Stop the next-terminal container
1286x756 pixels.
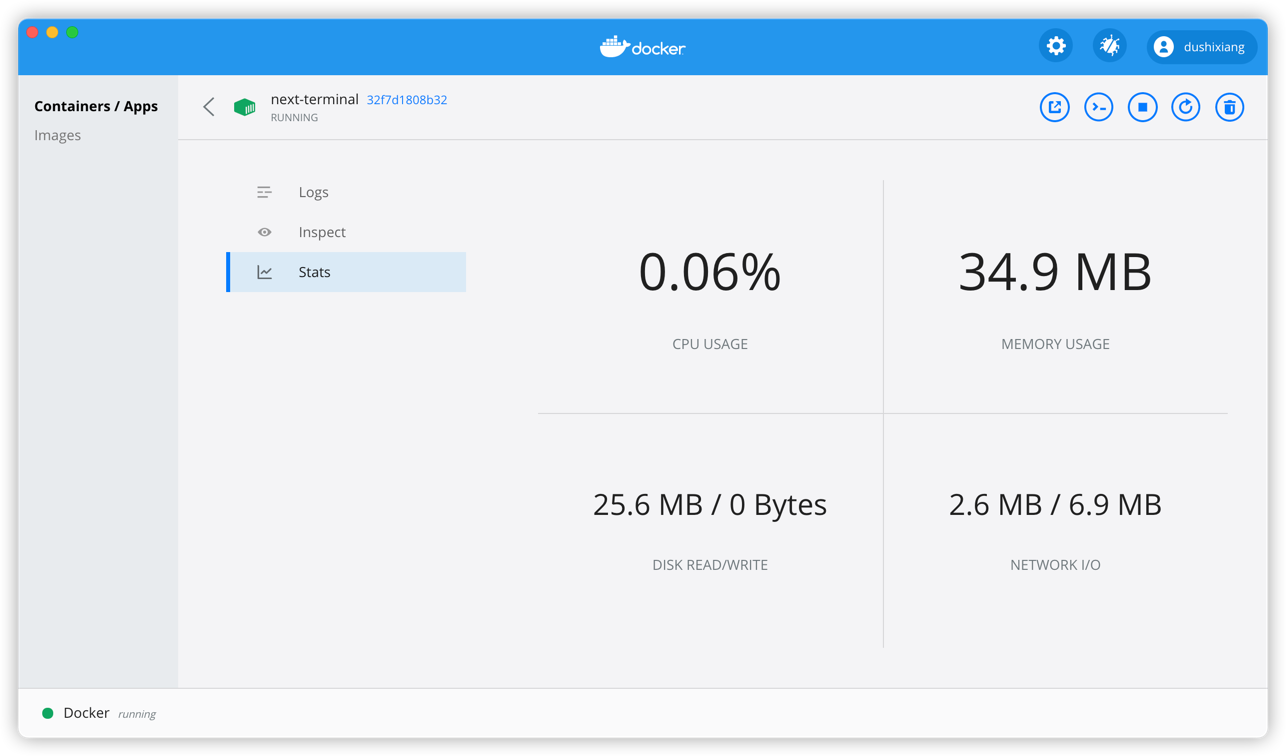(1142, 107)
